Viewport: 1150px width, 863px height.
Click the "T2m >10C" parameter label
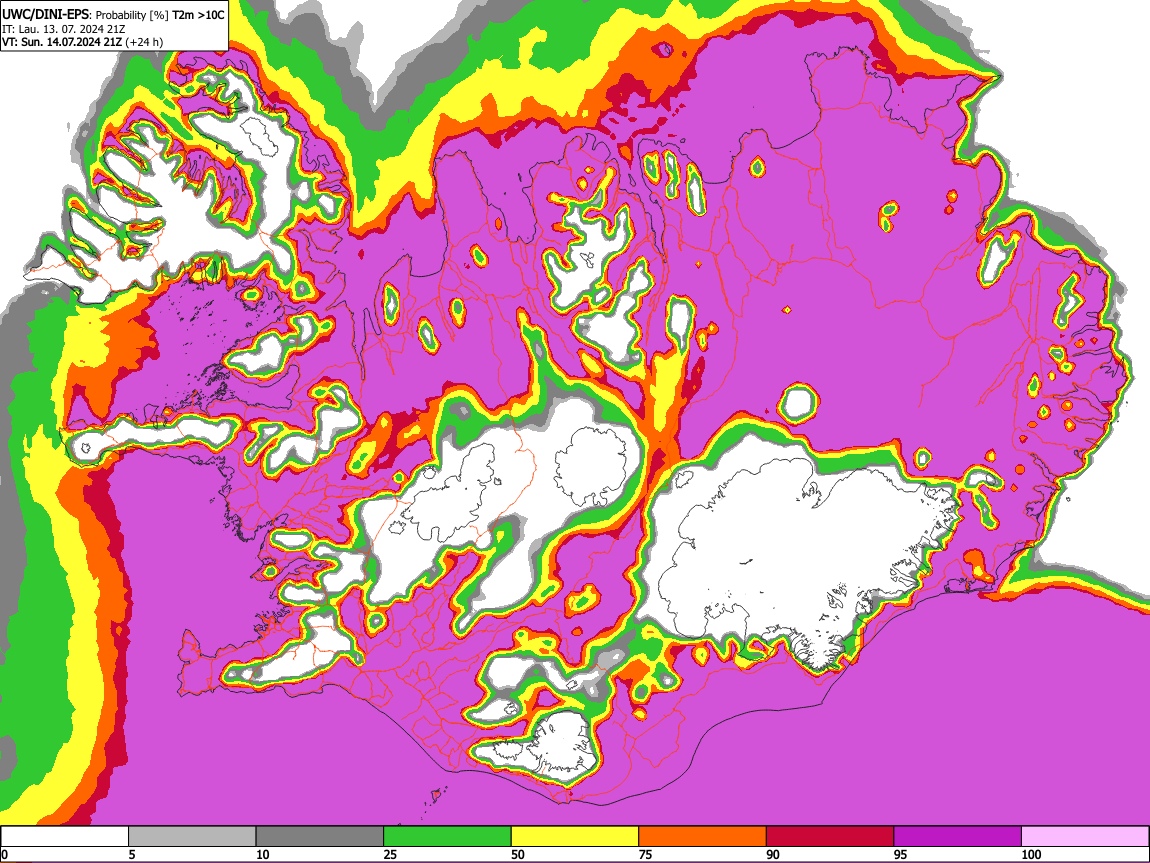coord(199,15)
